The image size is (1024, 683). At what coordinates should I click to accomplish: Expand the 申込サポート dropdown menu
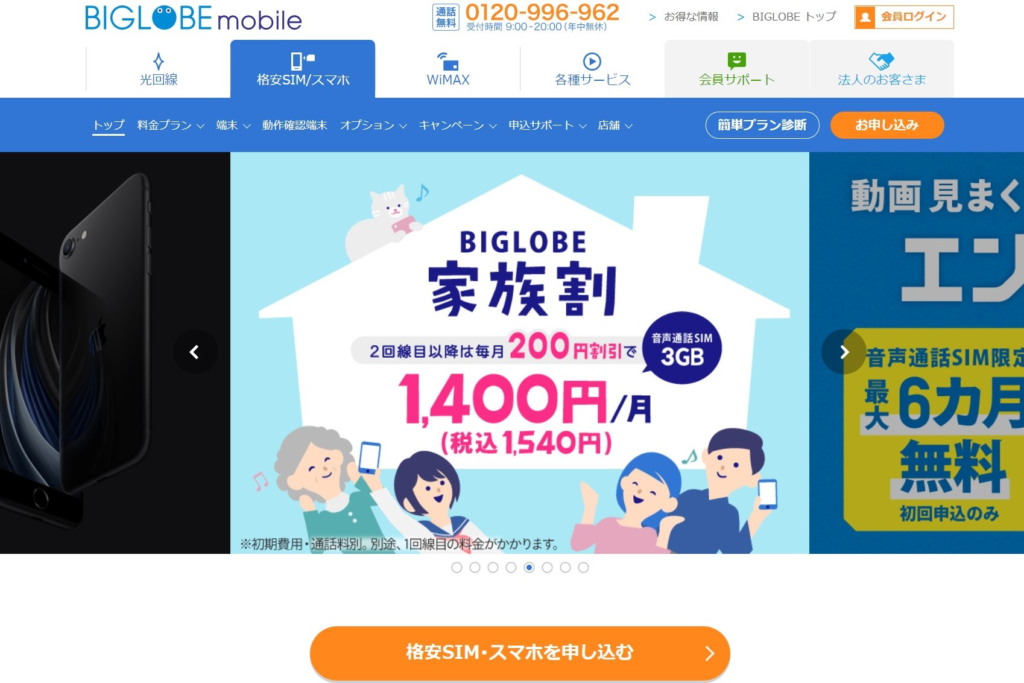547,125
